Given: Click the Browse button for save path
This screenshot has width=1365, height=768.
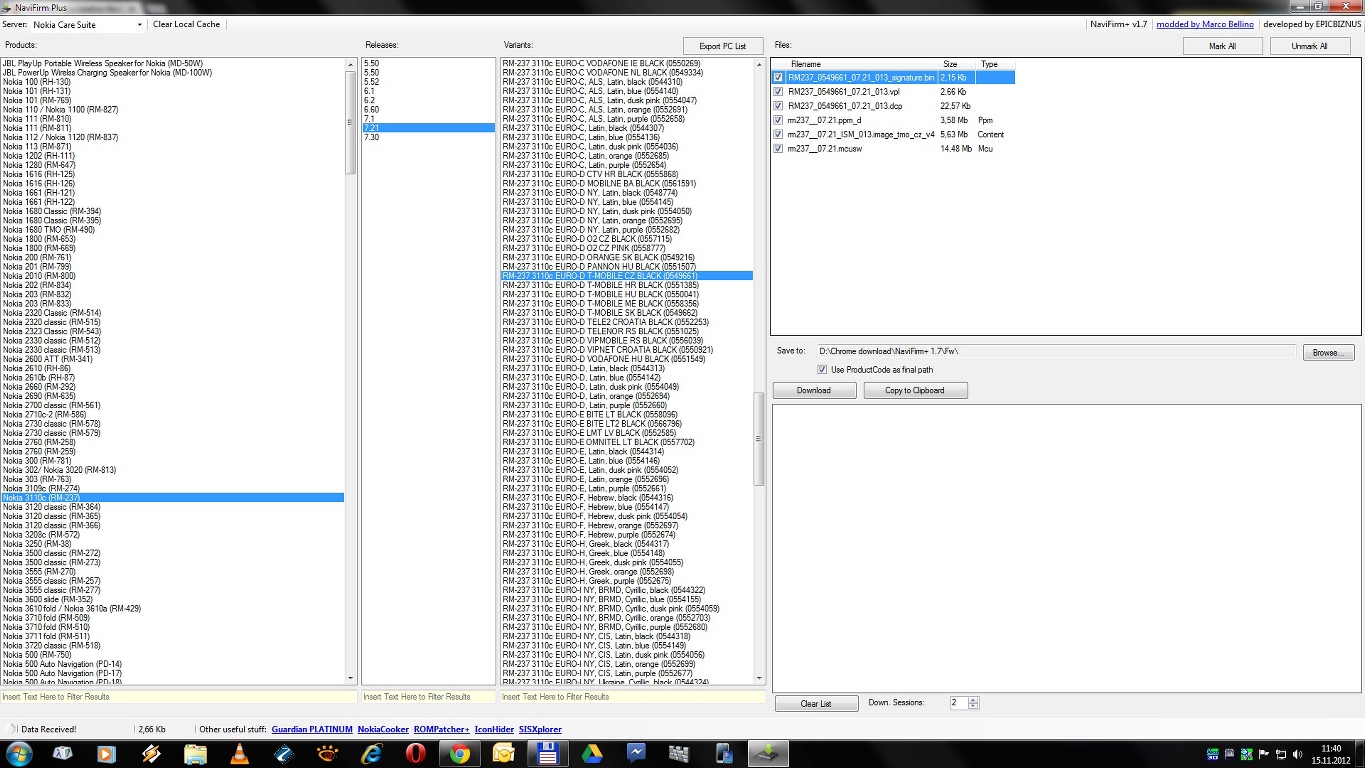Looking at the screenshot, I should pos(1329,352).
